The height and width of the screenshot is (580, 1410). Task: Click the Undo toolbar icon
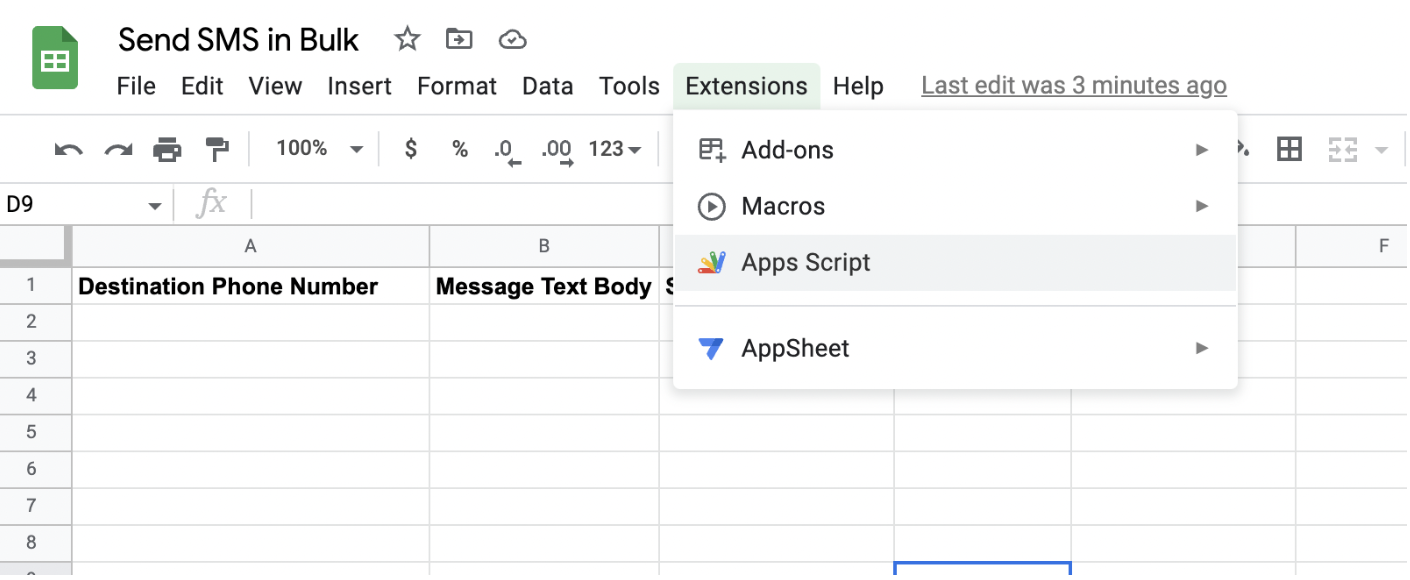[68, 150]
